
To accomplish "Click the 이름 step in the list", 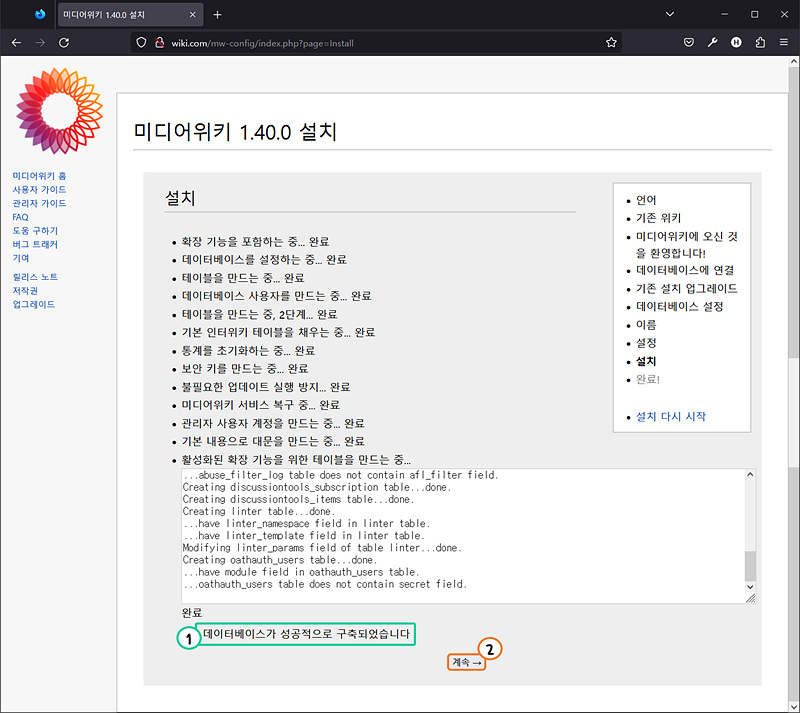I will click(646, 325).
